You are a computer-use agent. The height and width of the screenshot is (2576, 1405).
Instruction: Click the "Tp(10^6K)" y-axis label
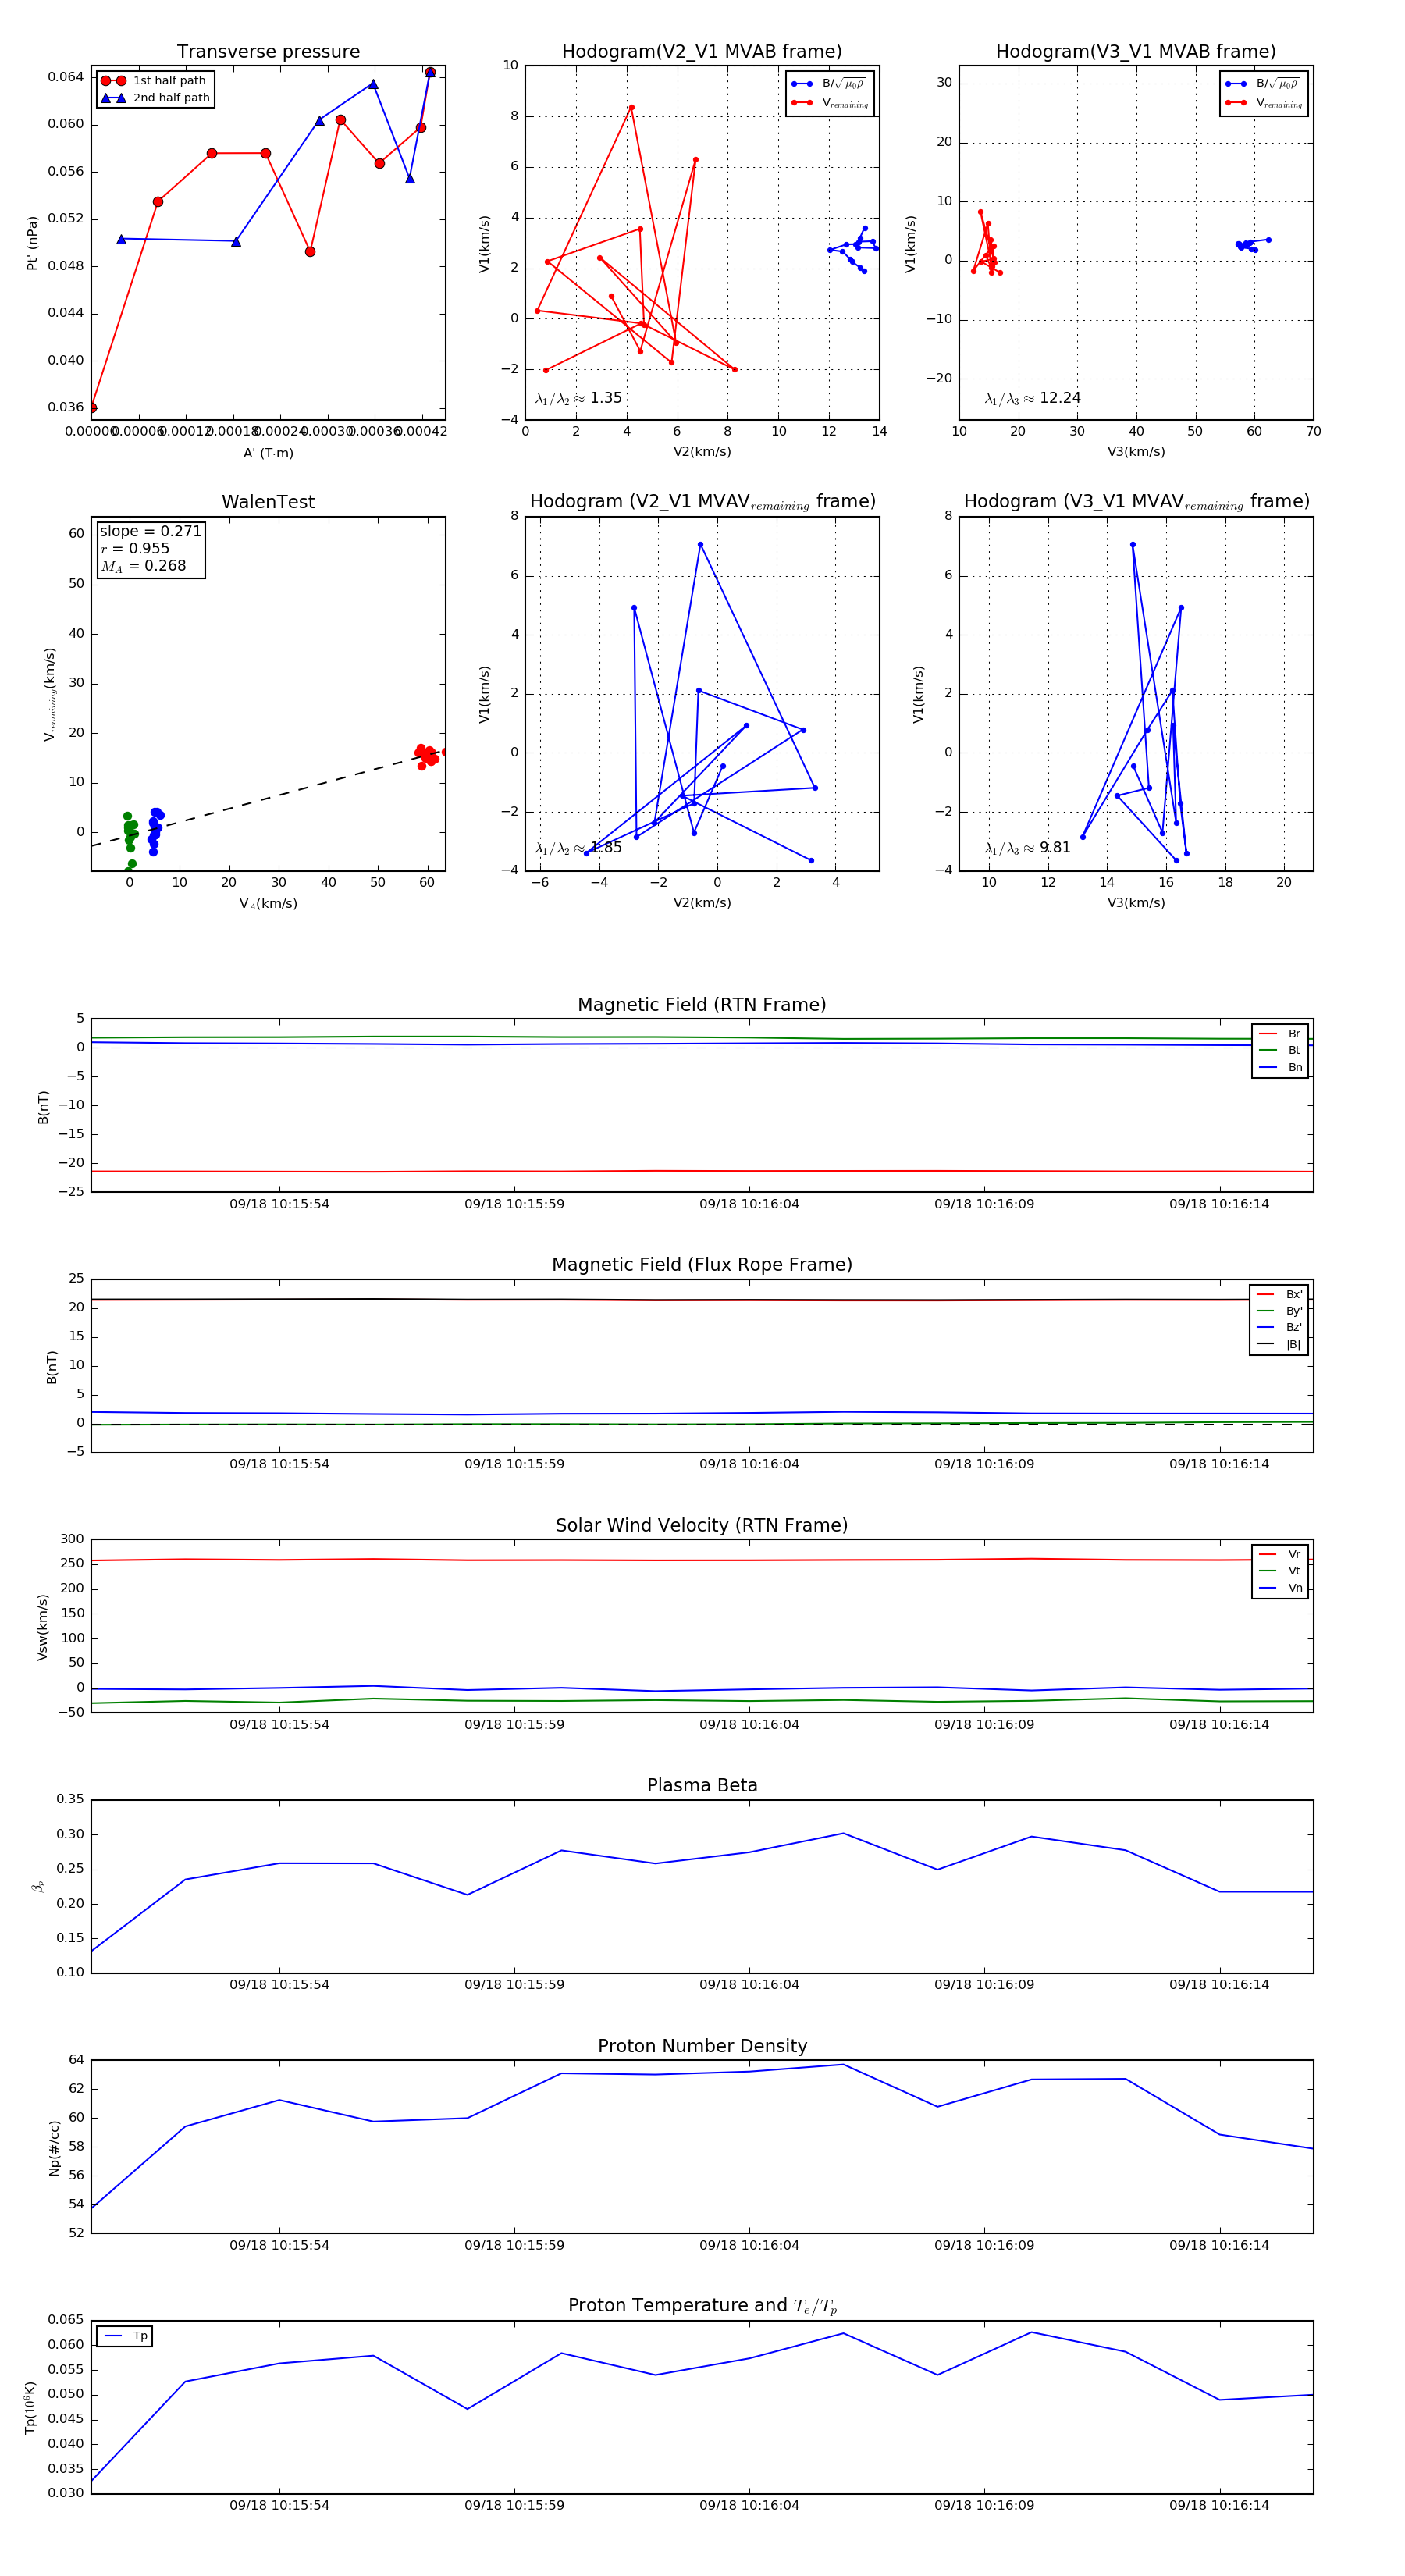(30, 2408)
